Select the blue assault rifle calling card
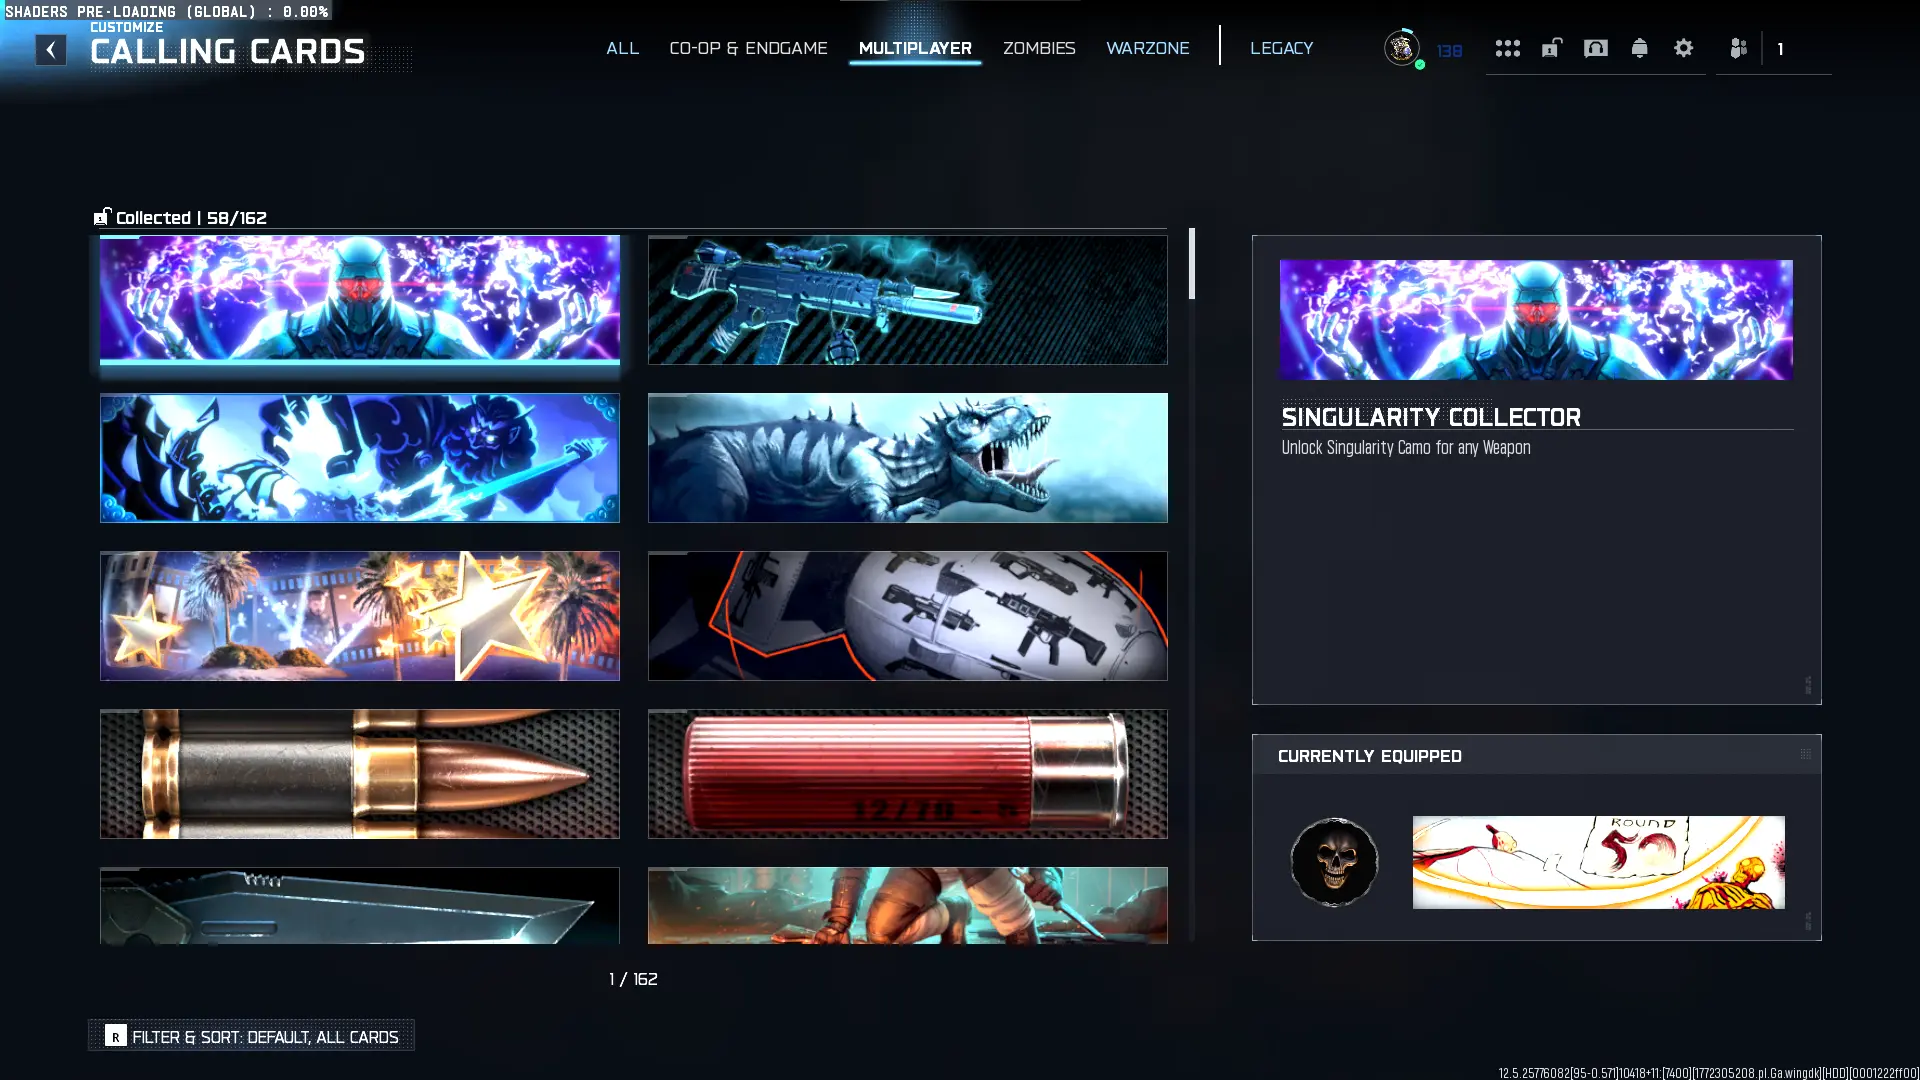Image resolution: width=1920 pixels, height=1080 pixels. [x=907, y=300]
